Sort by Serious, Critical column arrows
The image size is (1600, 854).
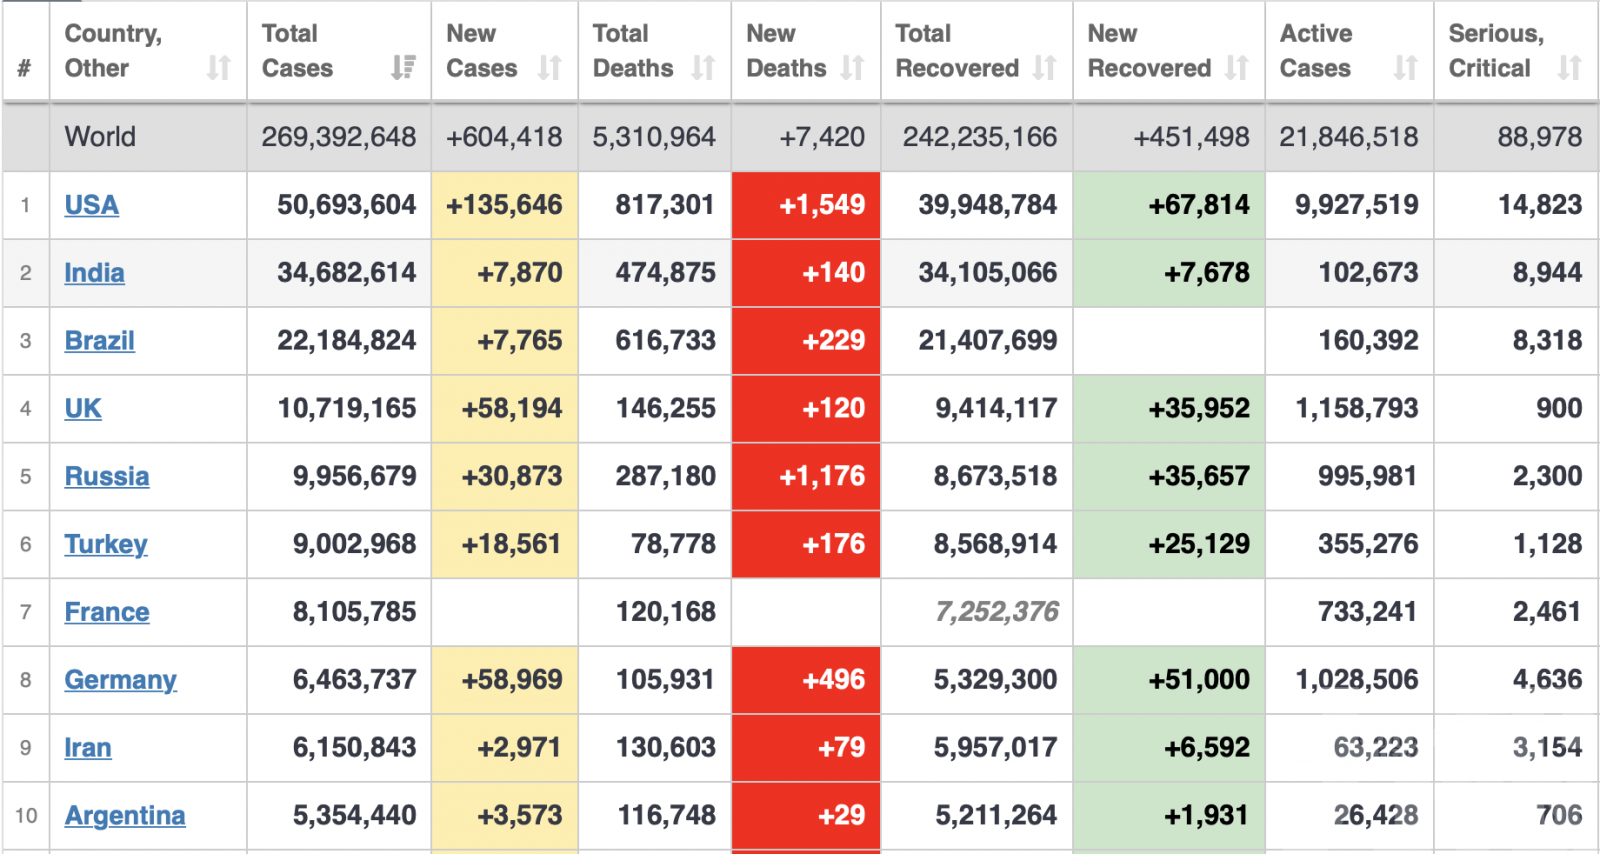pos(1570,68)
